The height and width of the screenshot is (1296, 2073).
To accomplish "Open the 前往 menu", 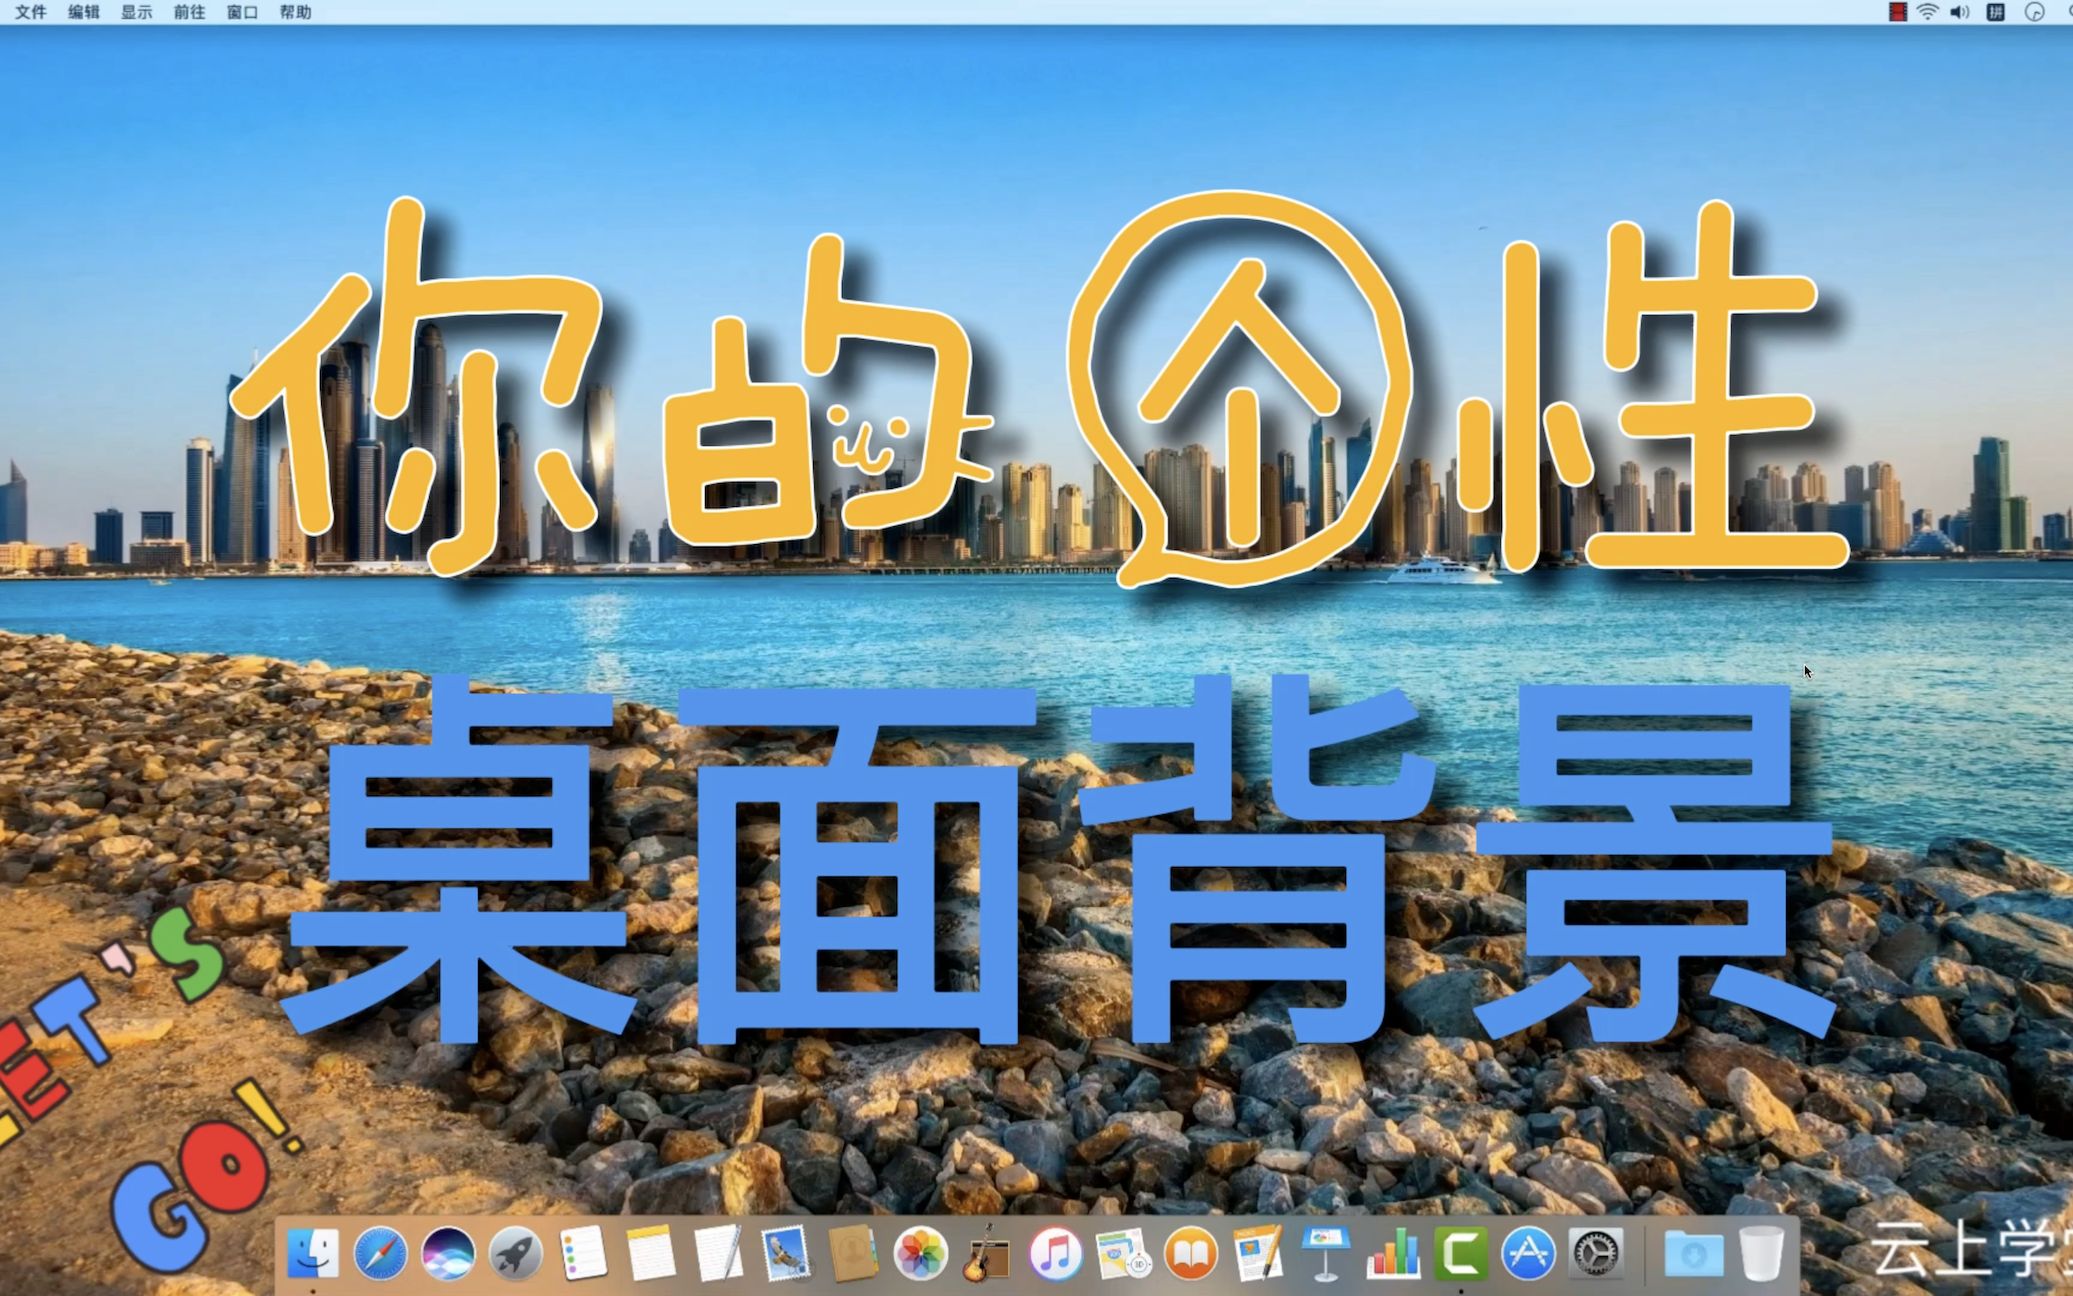I will [x=189, y=12].
